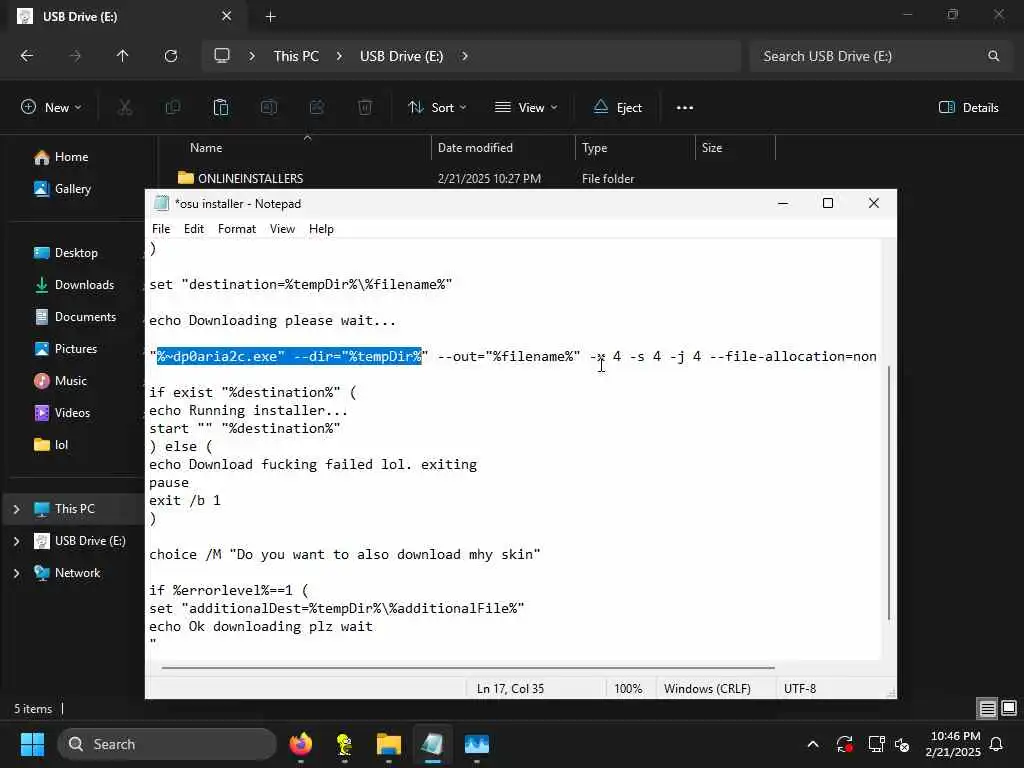Open Notepad File menu
This screenshot has width=1024, height=768.
tap(161, 229)
